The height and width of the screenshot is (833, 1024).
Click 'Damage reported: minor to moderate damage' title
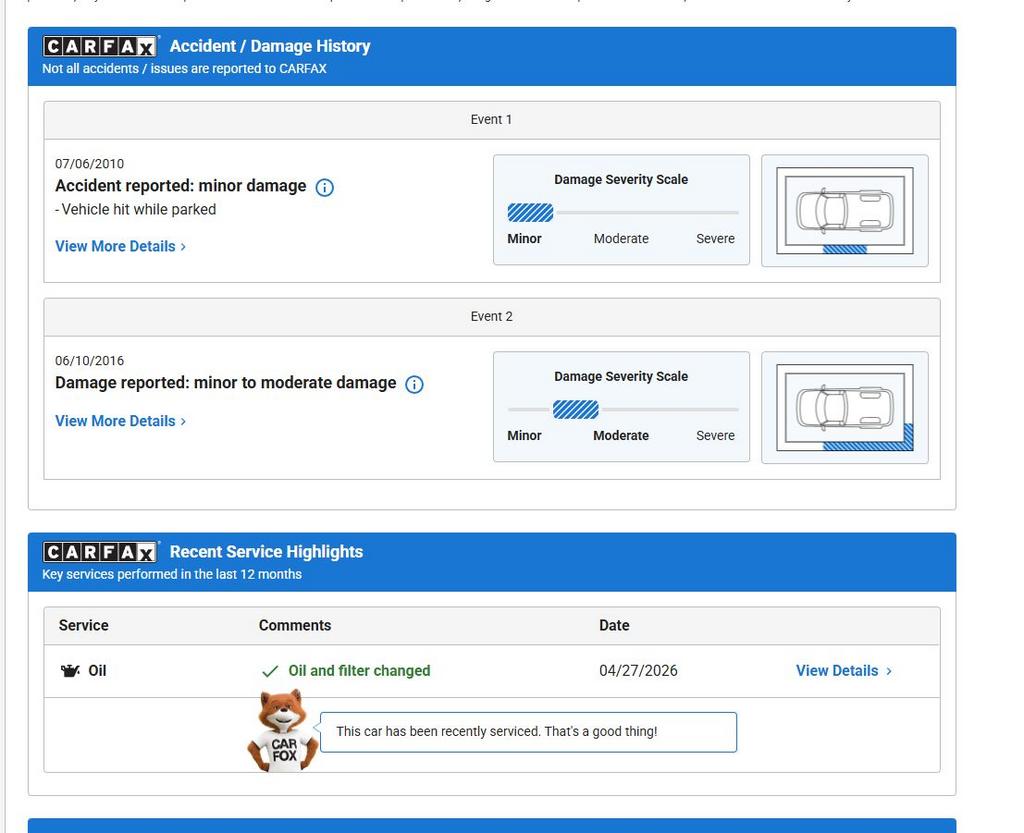(x=225, y=383)
